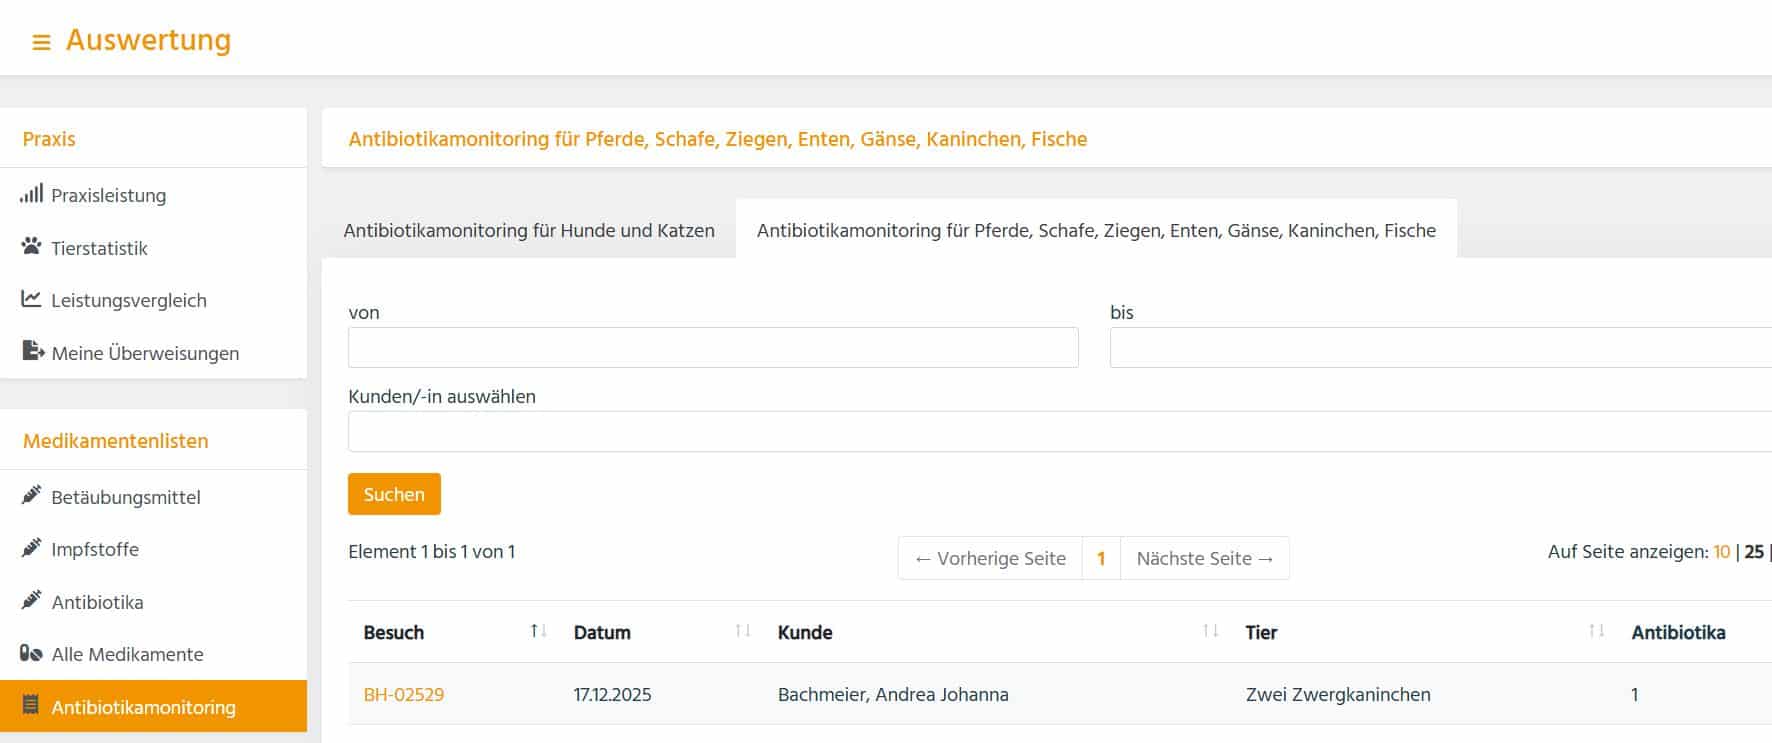Go to Nächste Seite in pagination
The image size is (1772, 743).
point(1204,558)
